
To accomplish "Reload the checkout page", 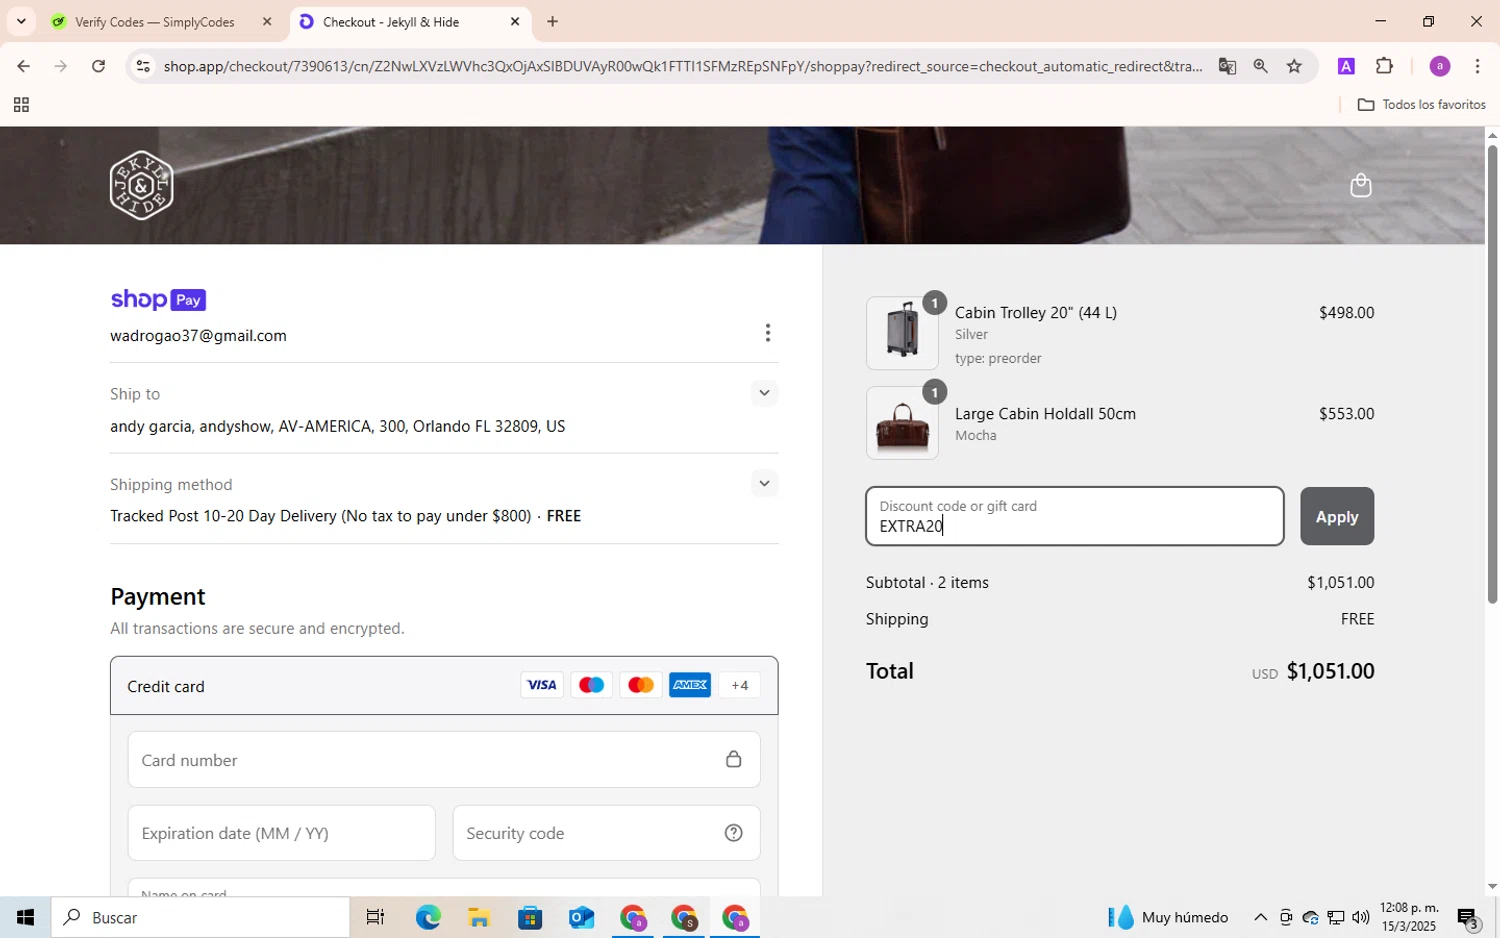I will [98, 66].
